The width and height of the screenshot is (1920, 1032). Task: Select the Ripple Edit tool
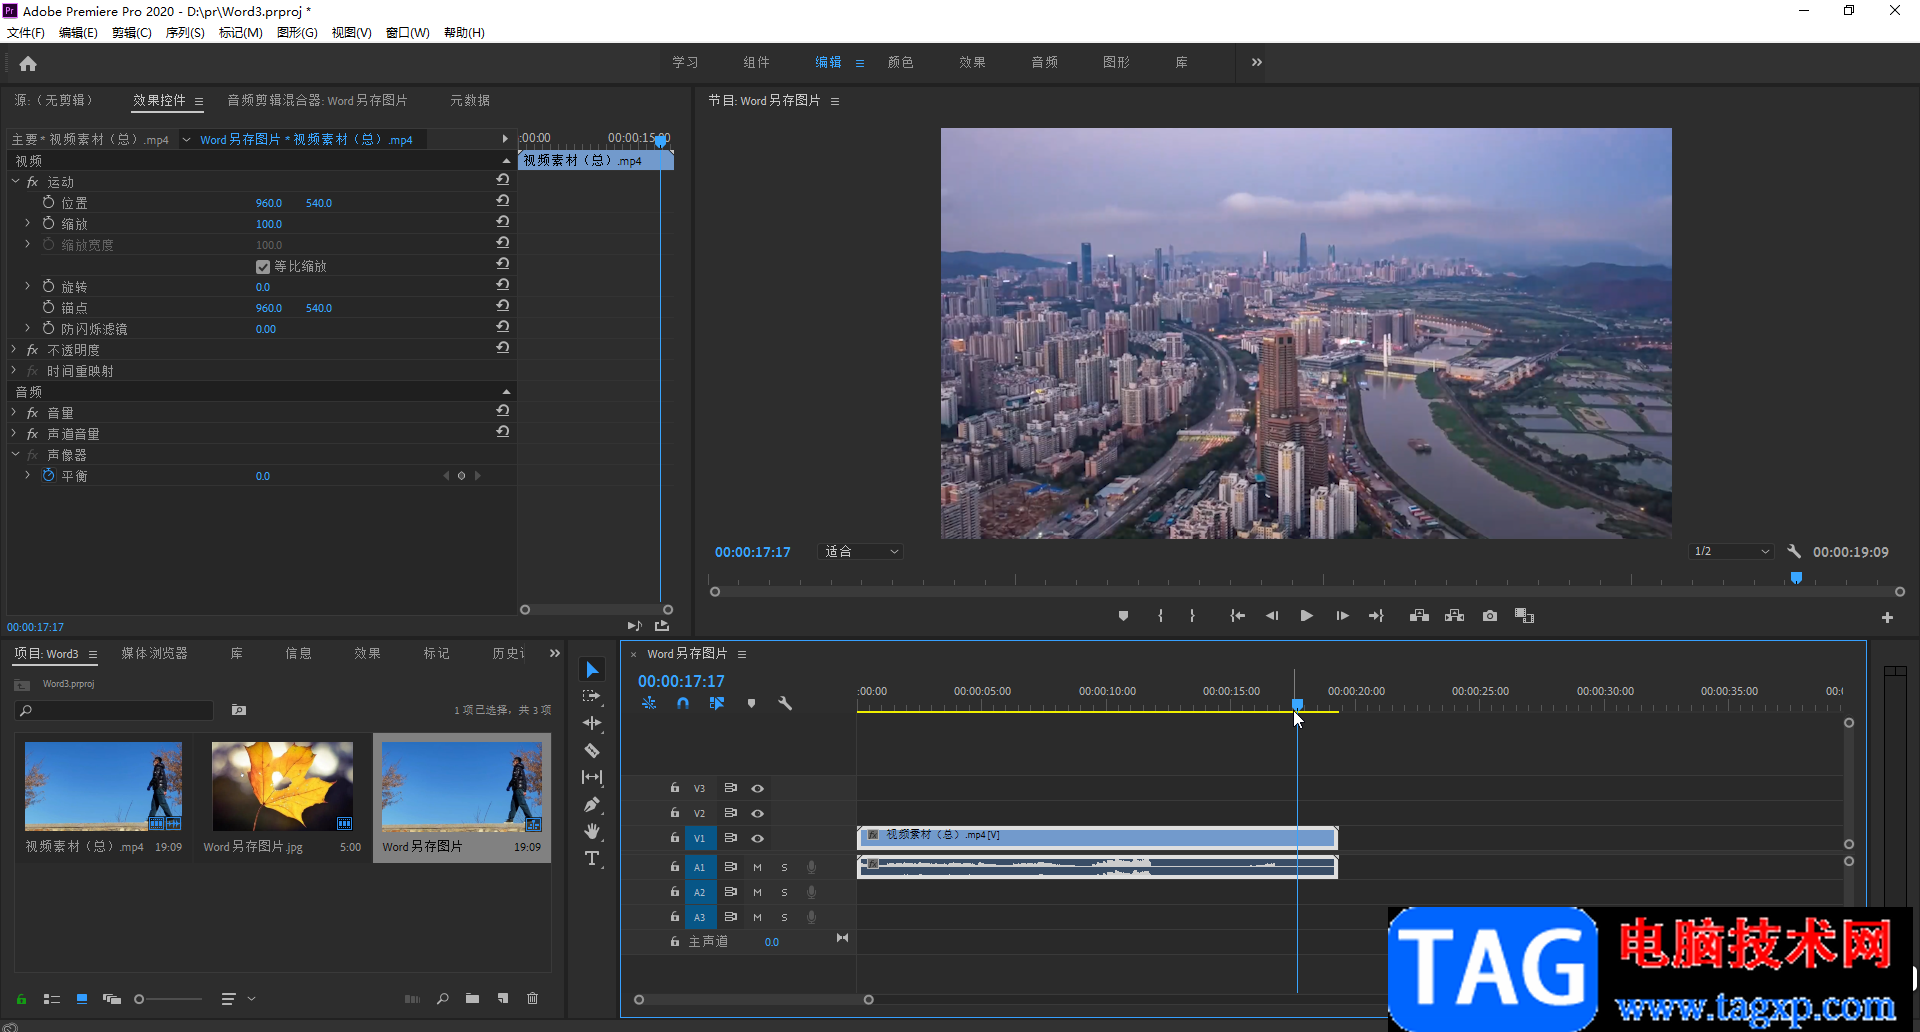pos(592,723)
